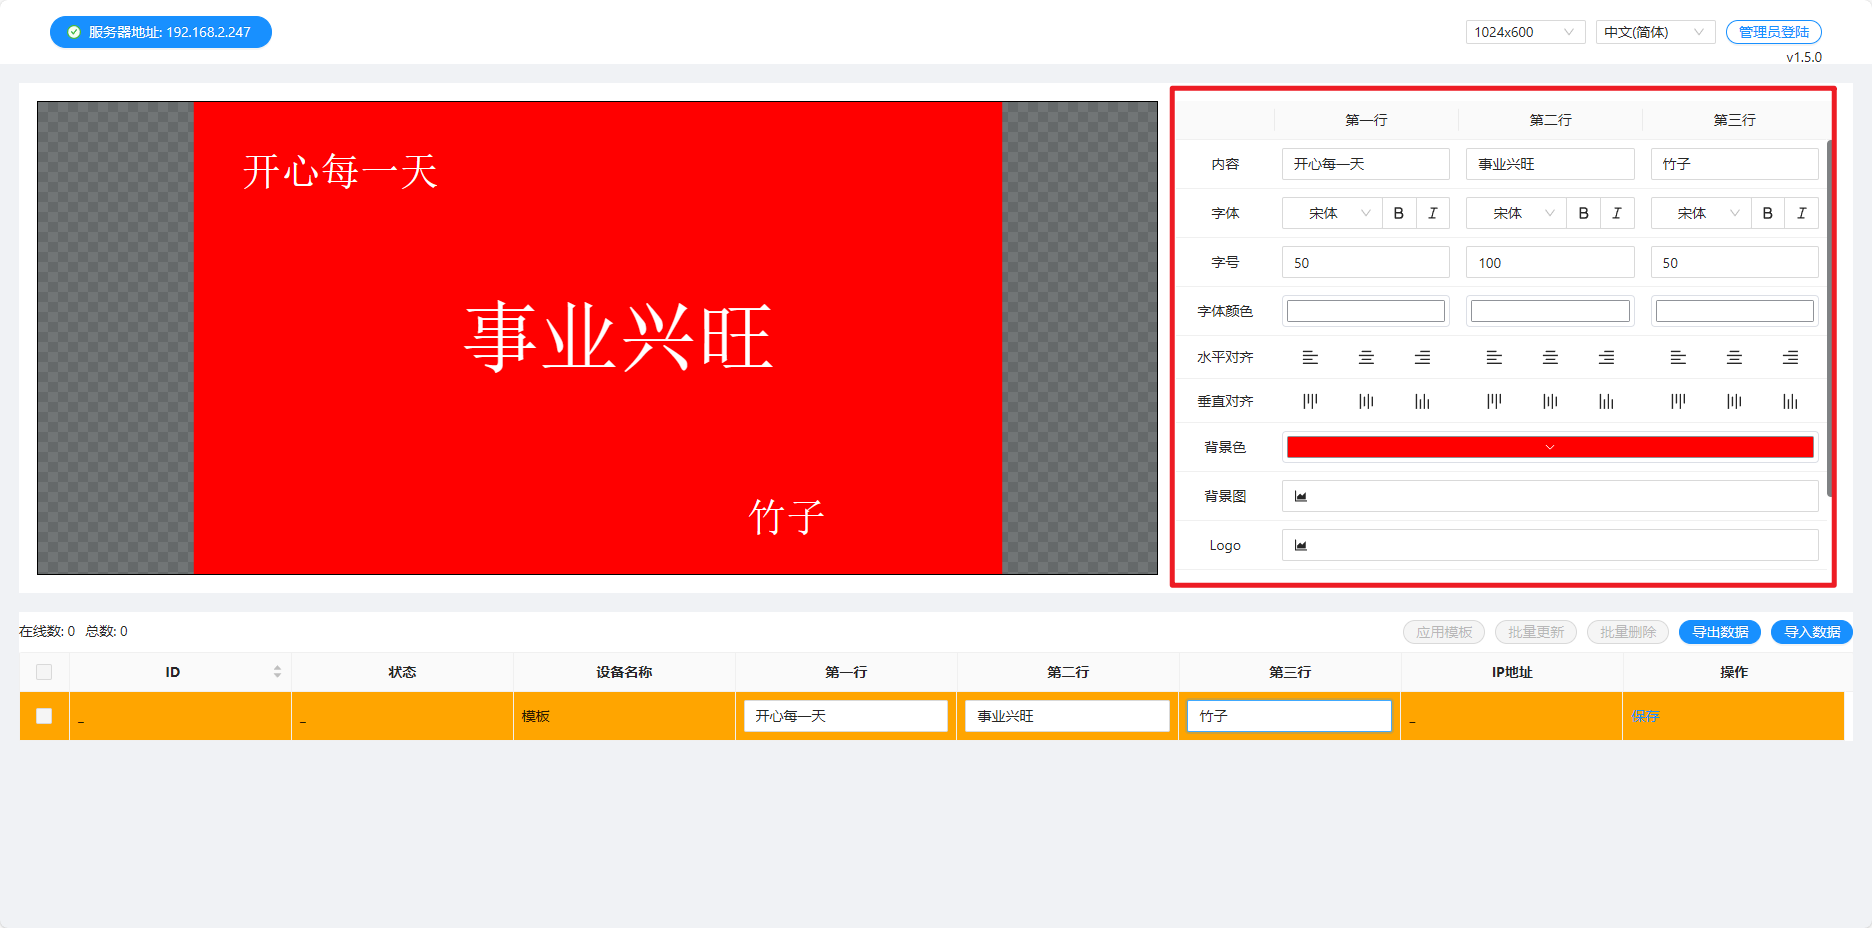
Task: Click the 导出数据 export button
Action: click(x=1719, y=632)
